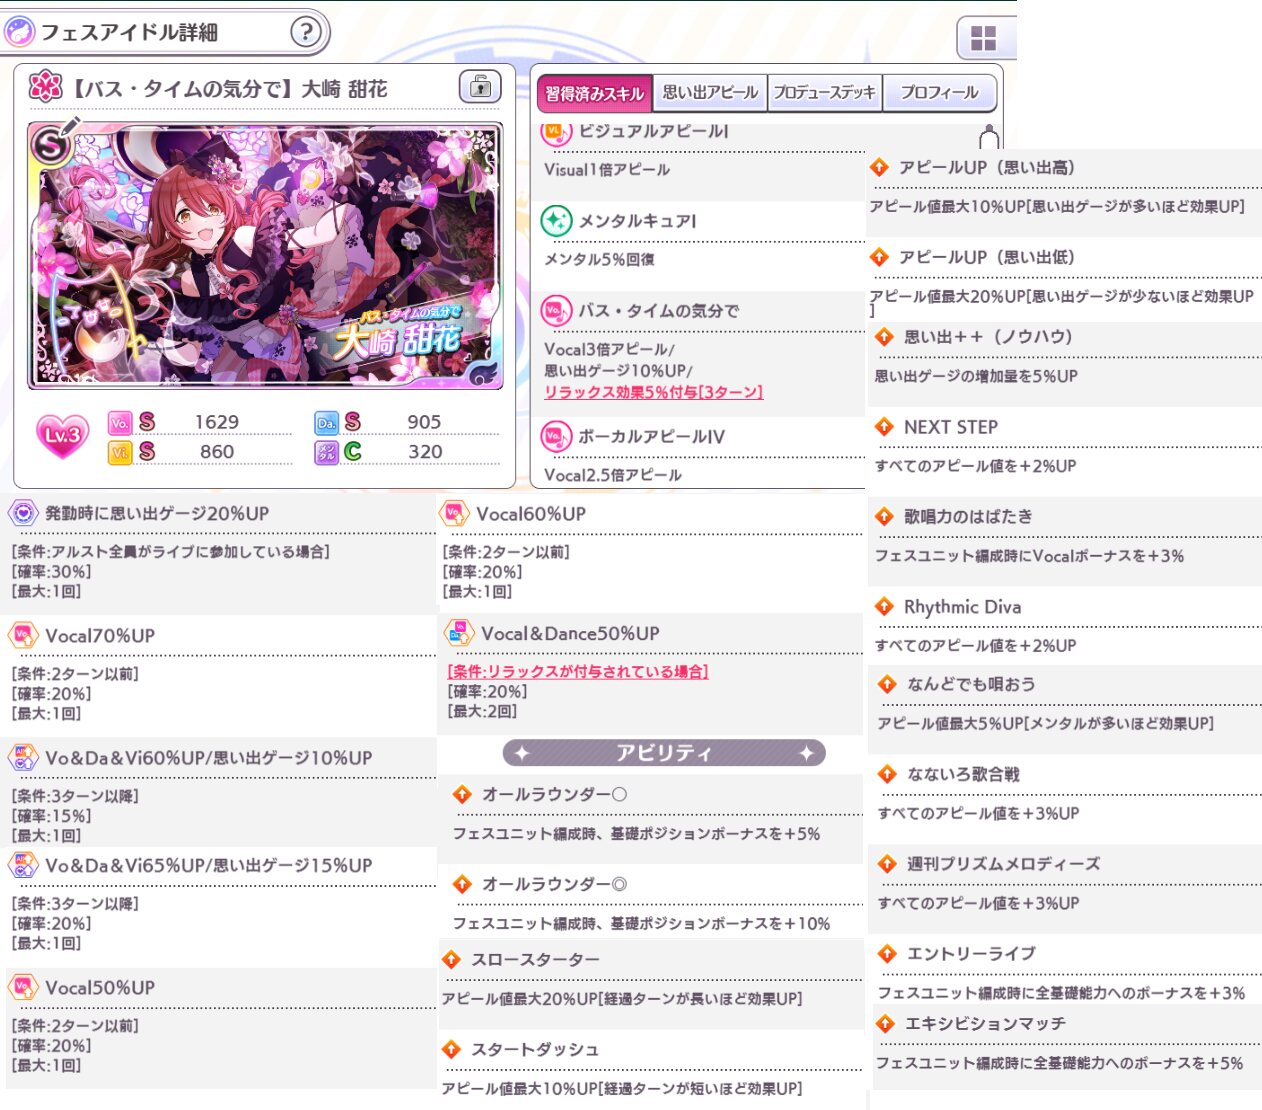The width and height of the screenshot is (1262, 1110).
Task: Click the idol card illustration thumbnail
Action: point(265,255)
